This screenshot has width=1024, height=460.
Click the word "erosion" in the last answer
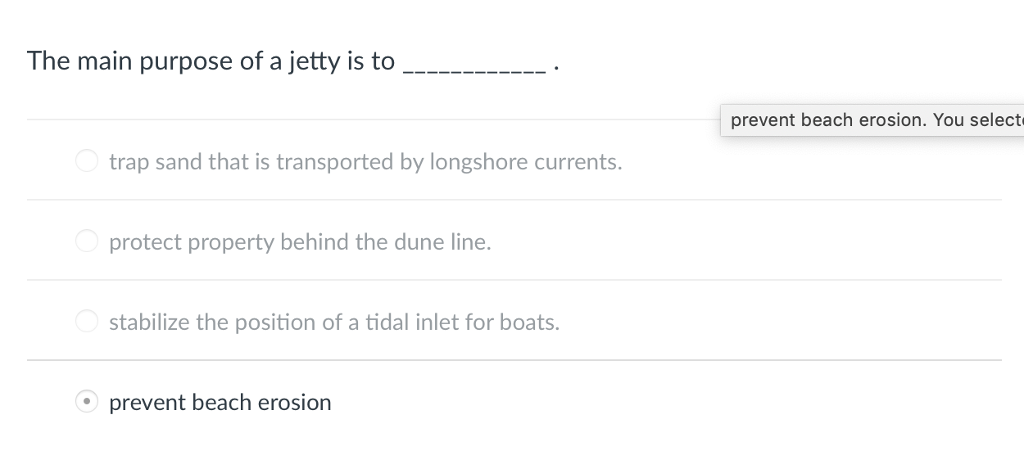(x=295, y=402)
